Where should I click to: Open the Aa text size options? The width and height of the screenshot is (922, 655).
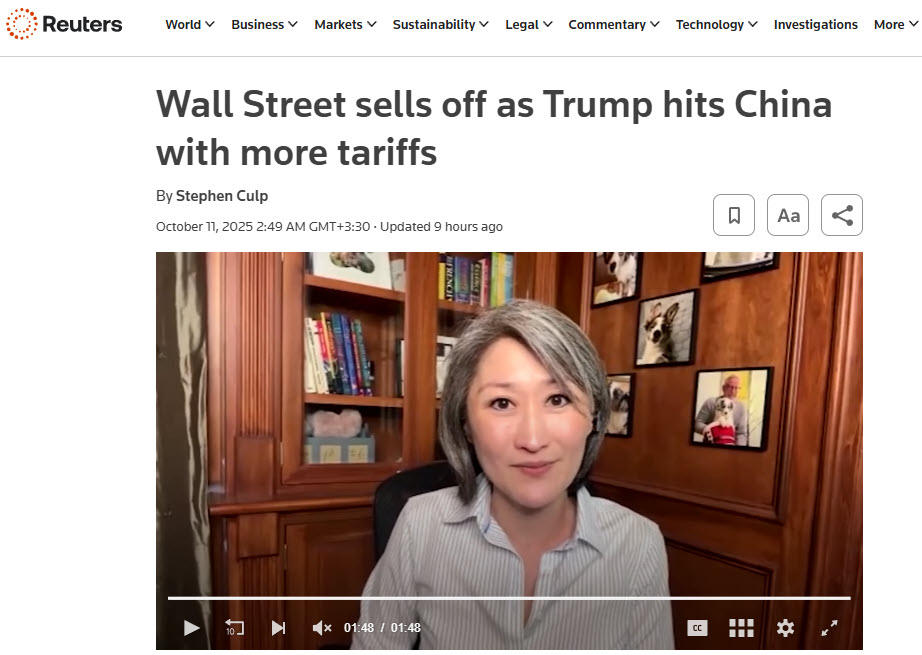click(788, 215)
